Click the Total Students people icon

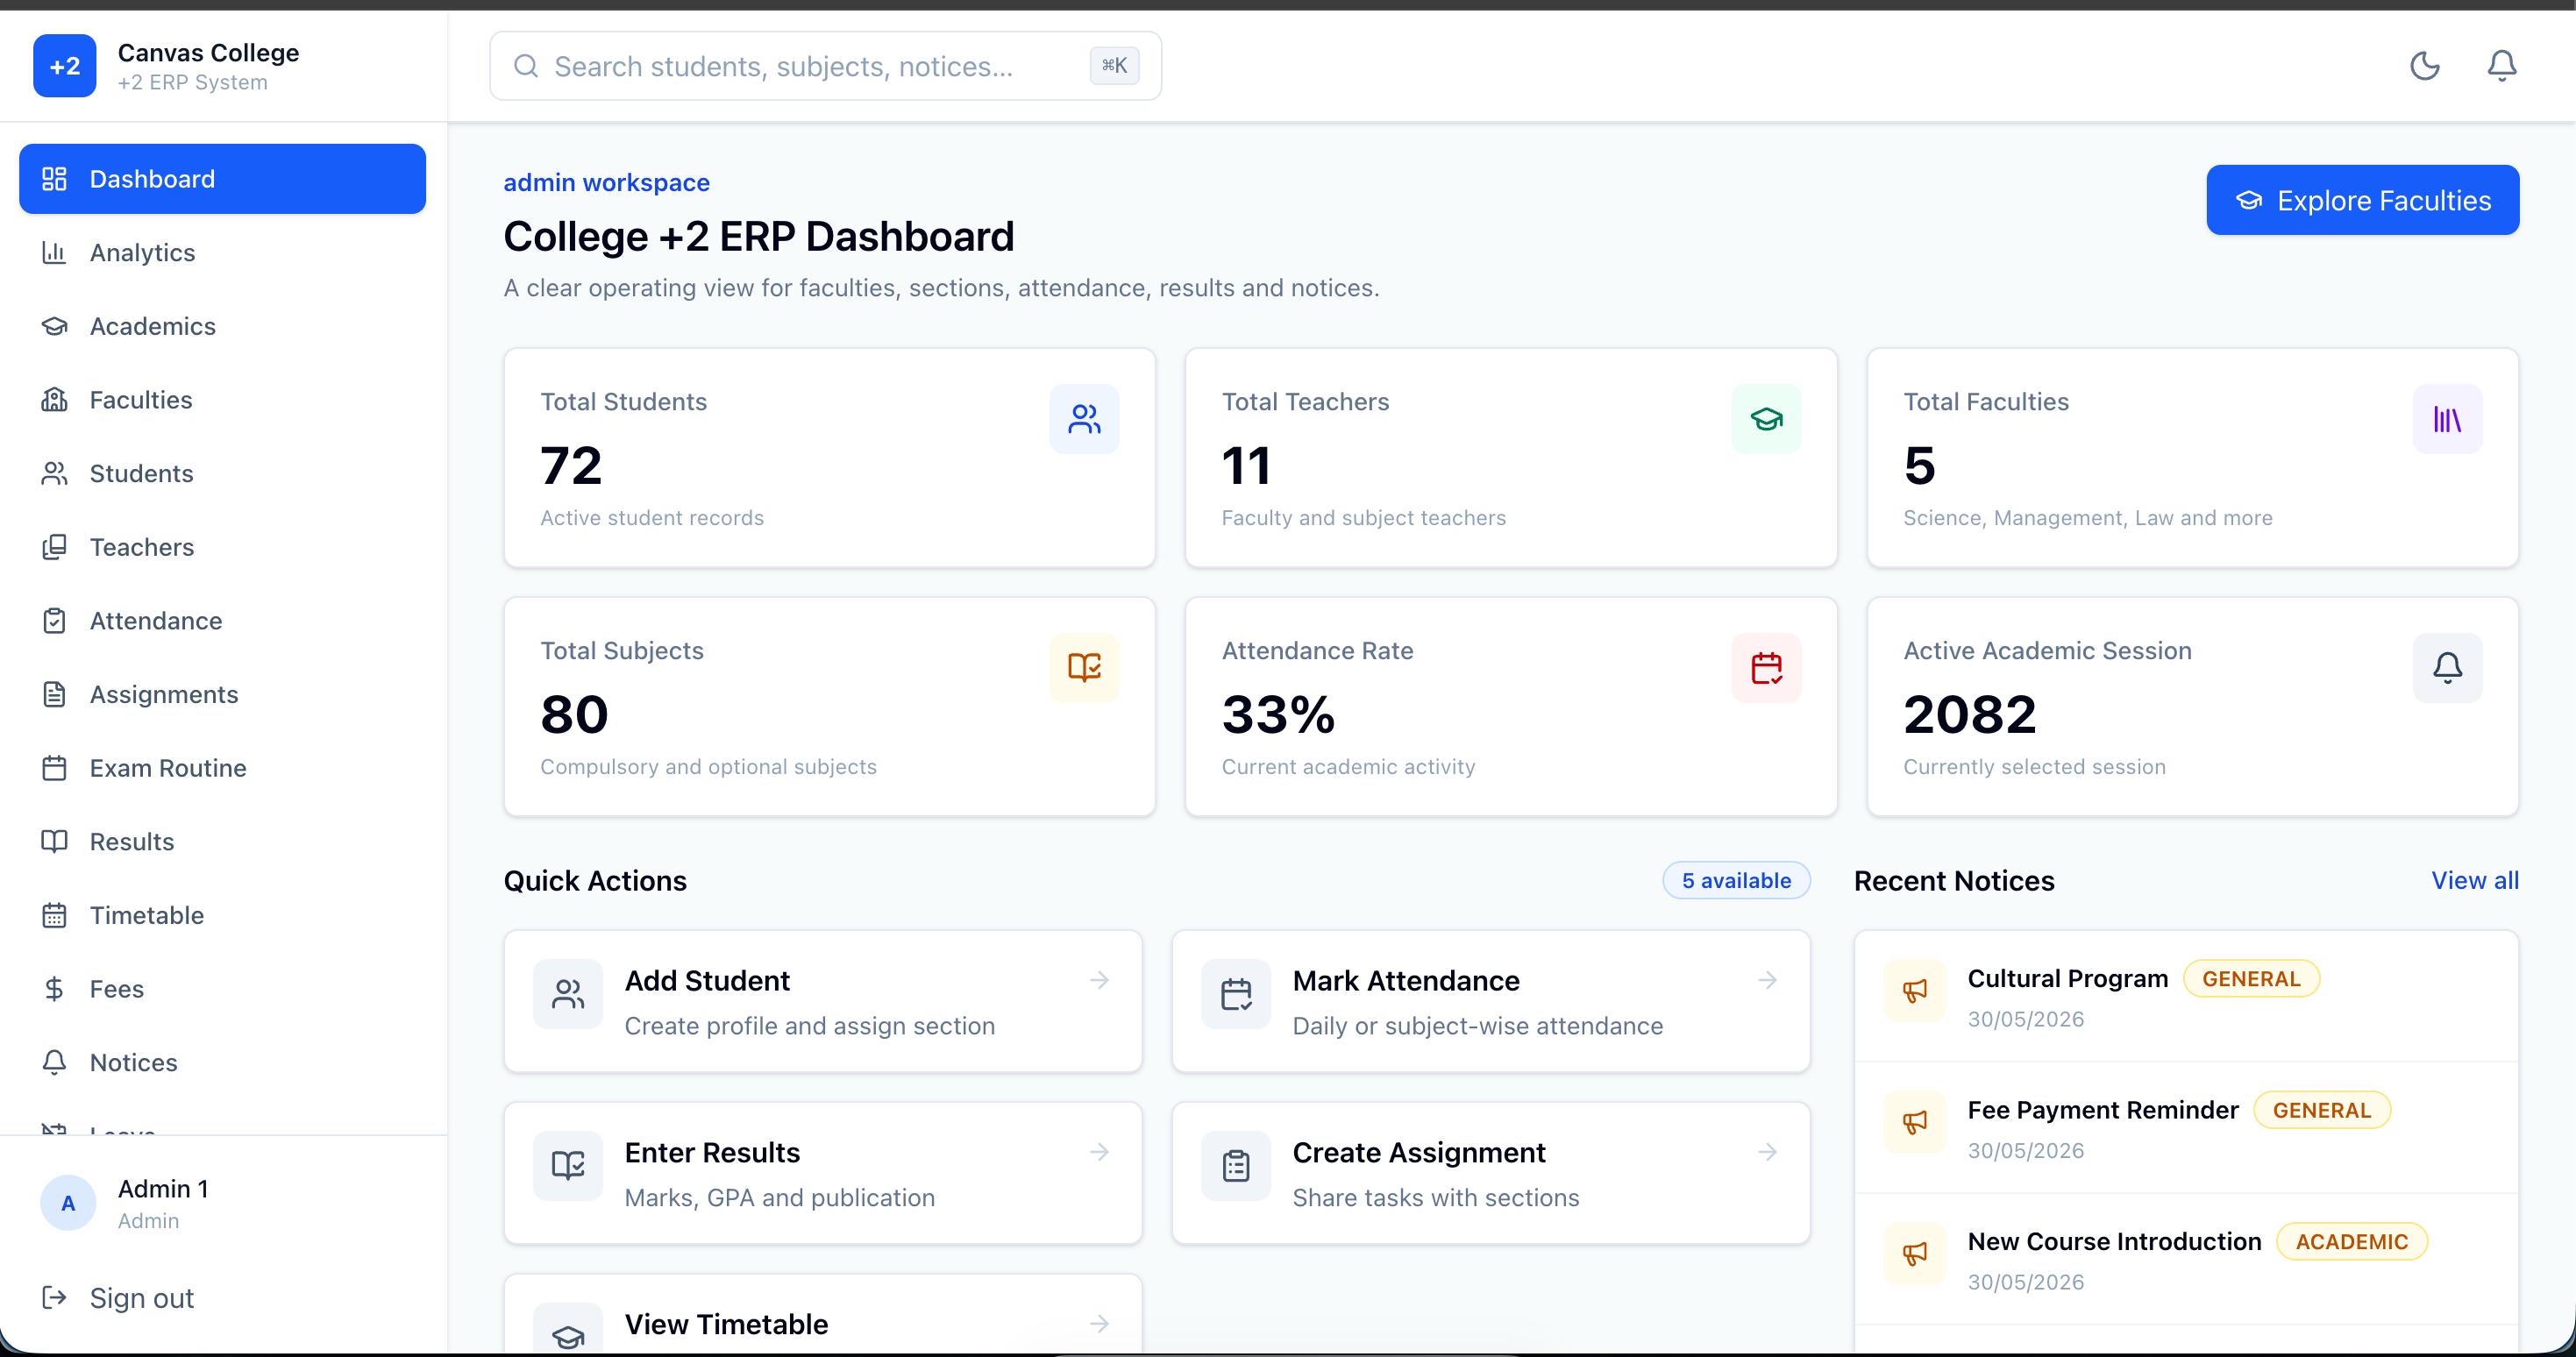coord(1084,419)
